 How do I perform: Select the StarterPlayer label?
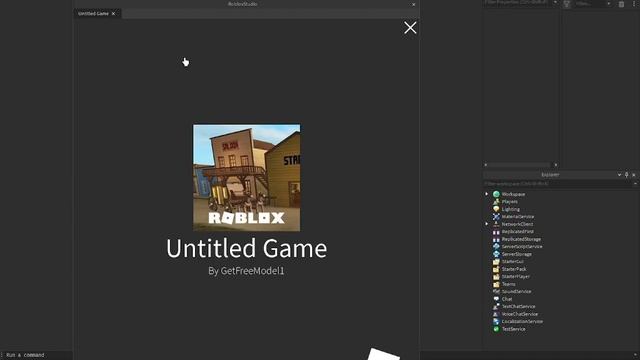pyautogui.click(x=516, y=276)
